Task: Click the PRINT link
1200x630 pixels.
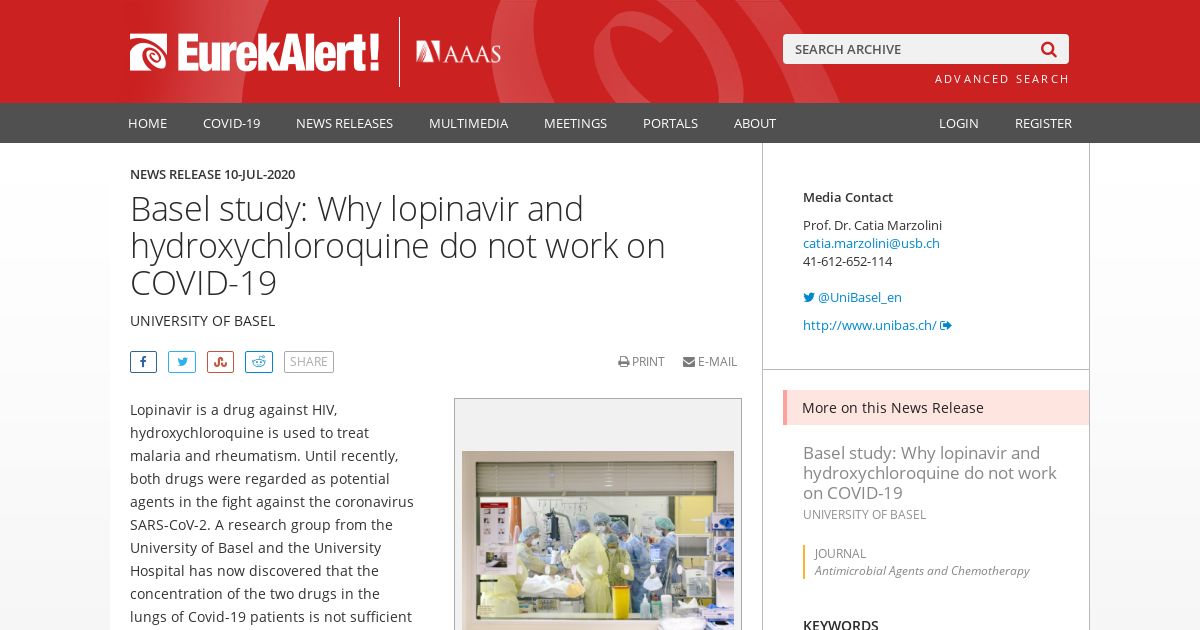Action: [x=641, y=362]
